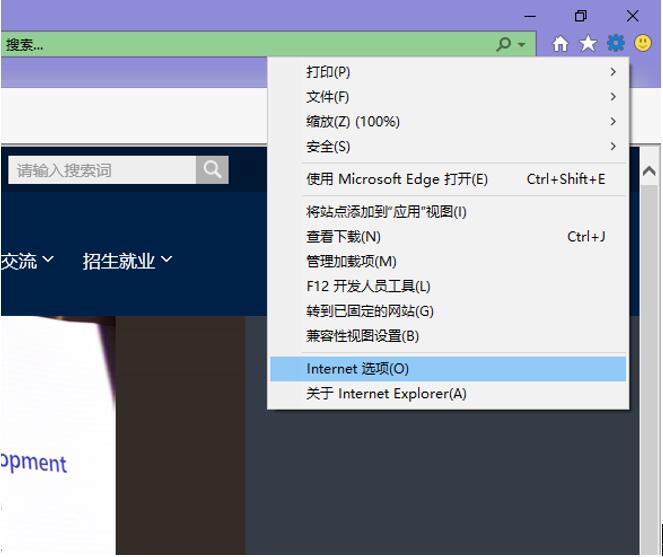Click the Home icon in browser toolbar

tap(561, 44)
